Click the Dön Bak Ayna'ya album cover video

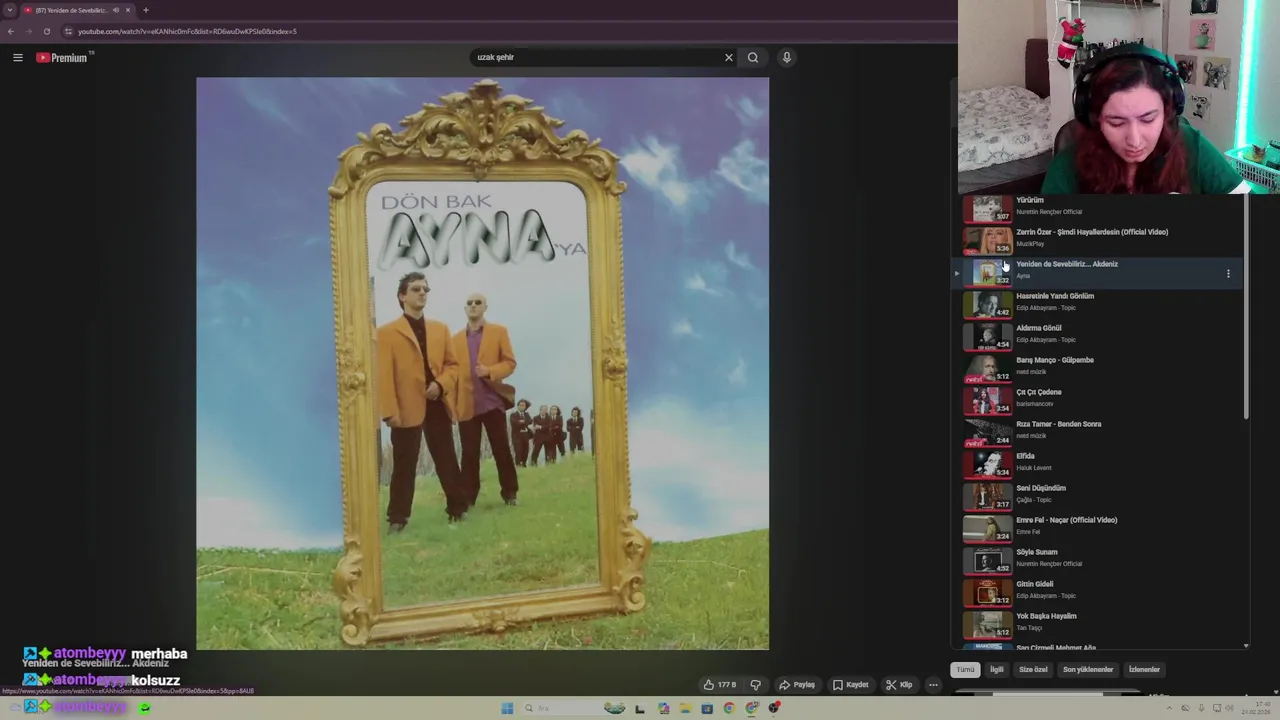tap(483, 364)
